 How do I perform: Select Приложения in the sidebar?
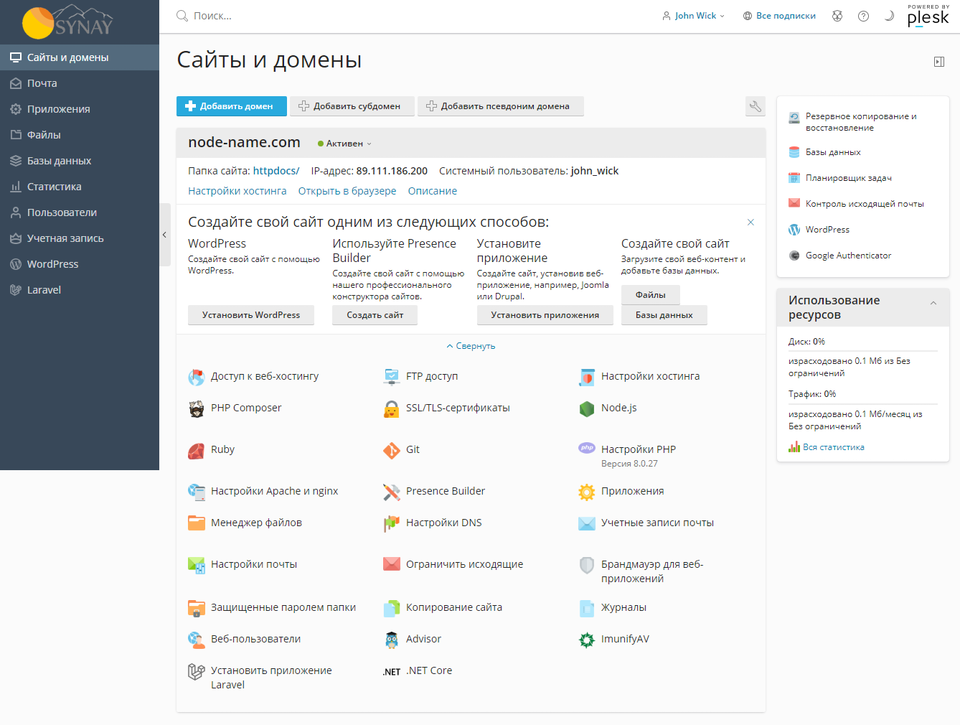(80, 109)
